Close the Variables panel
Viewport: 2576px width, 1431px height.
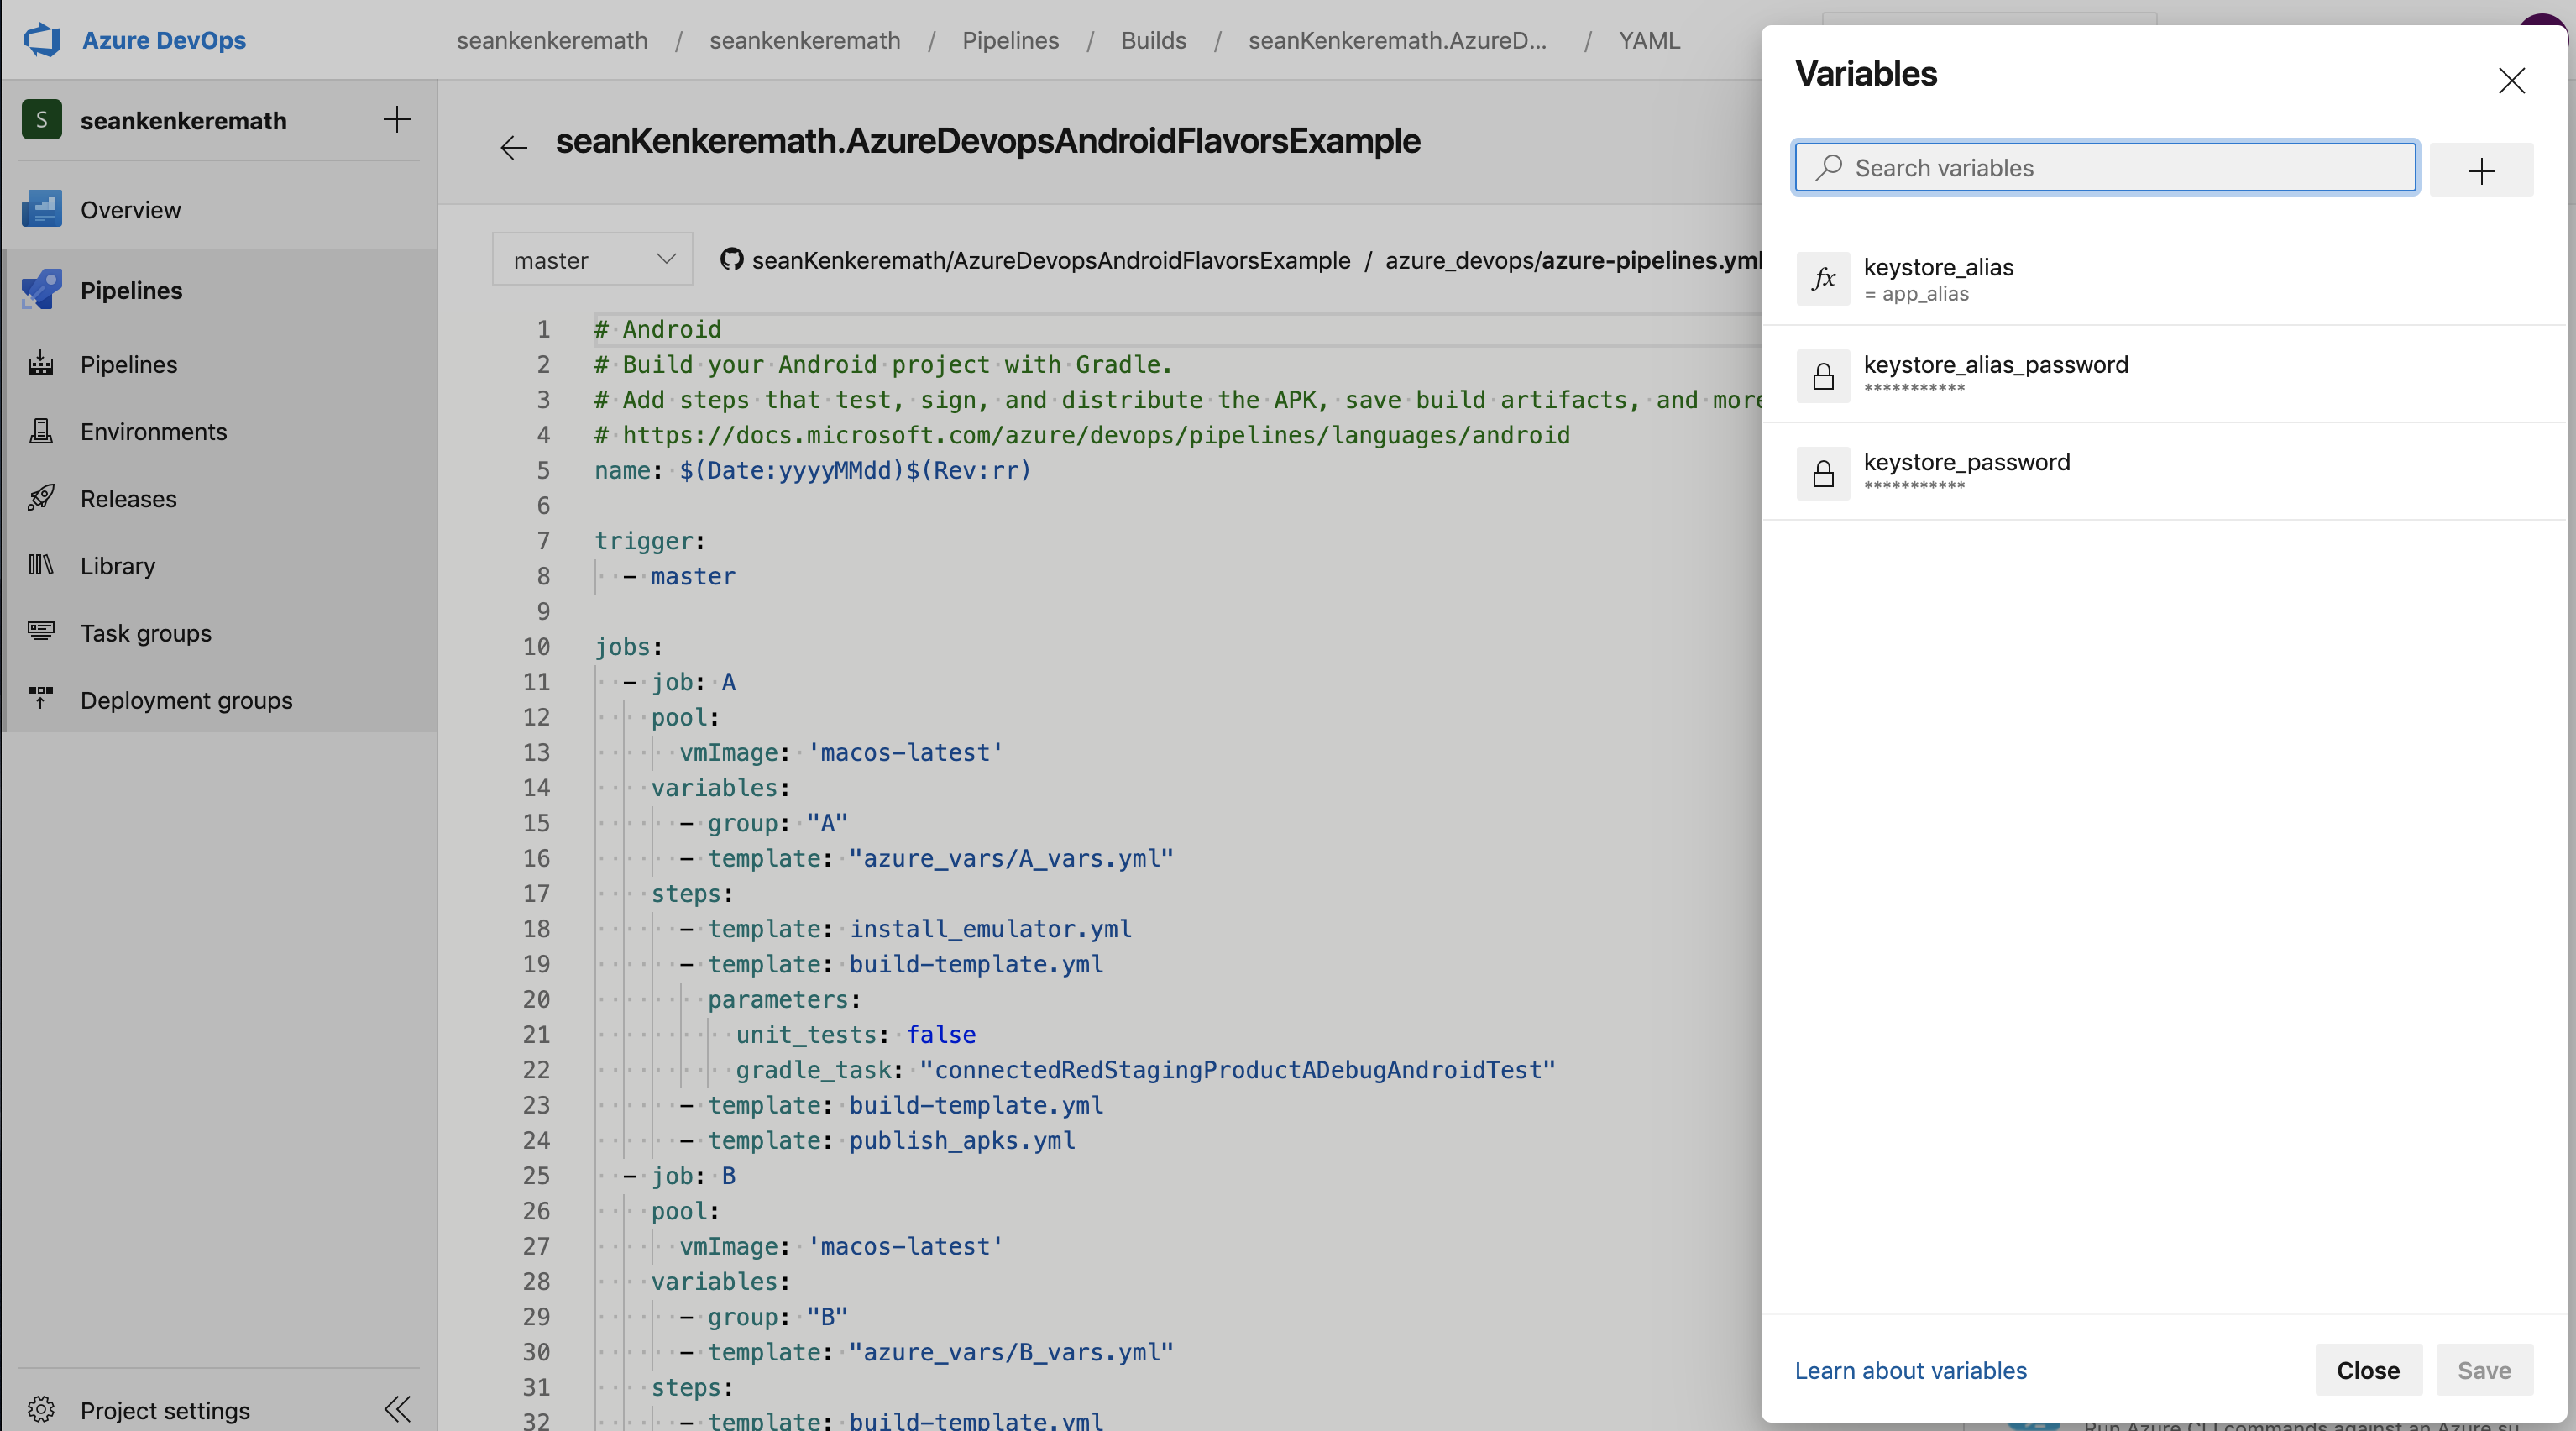[2511, 79]
